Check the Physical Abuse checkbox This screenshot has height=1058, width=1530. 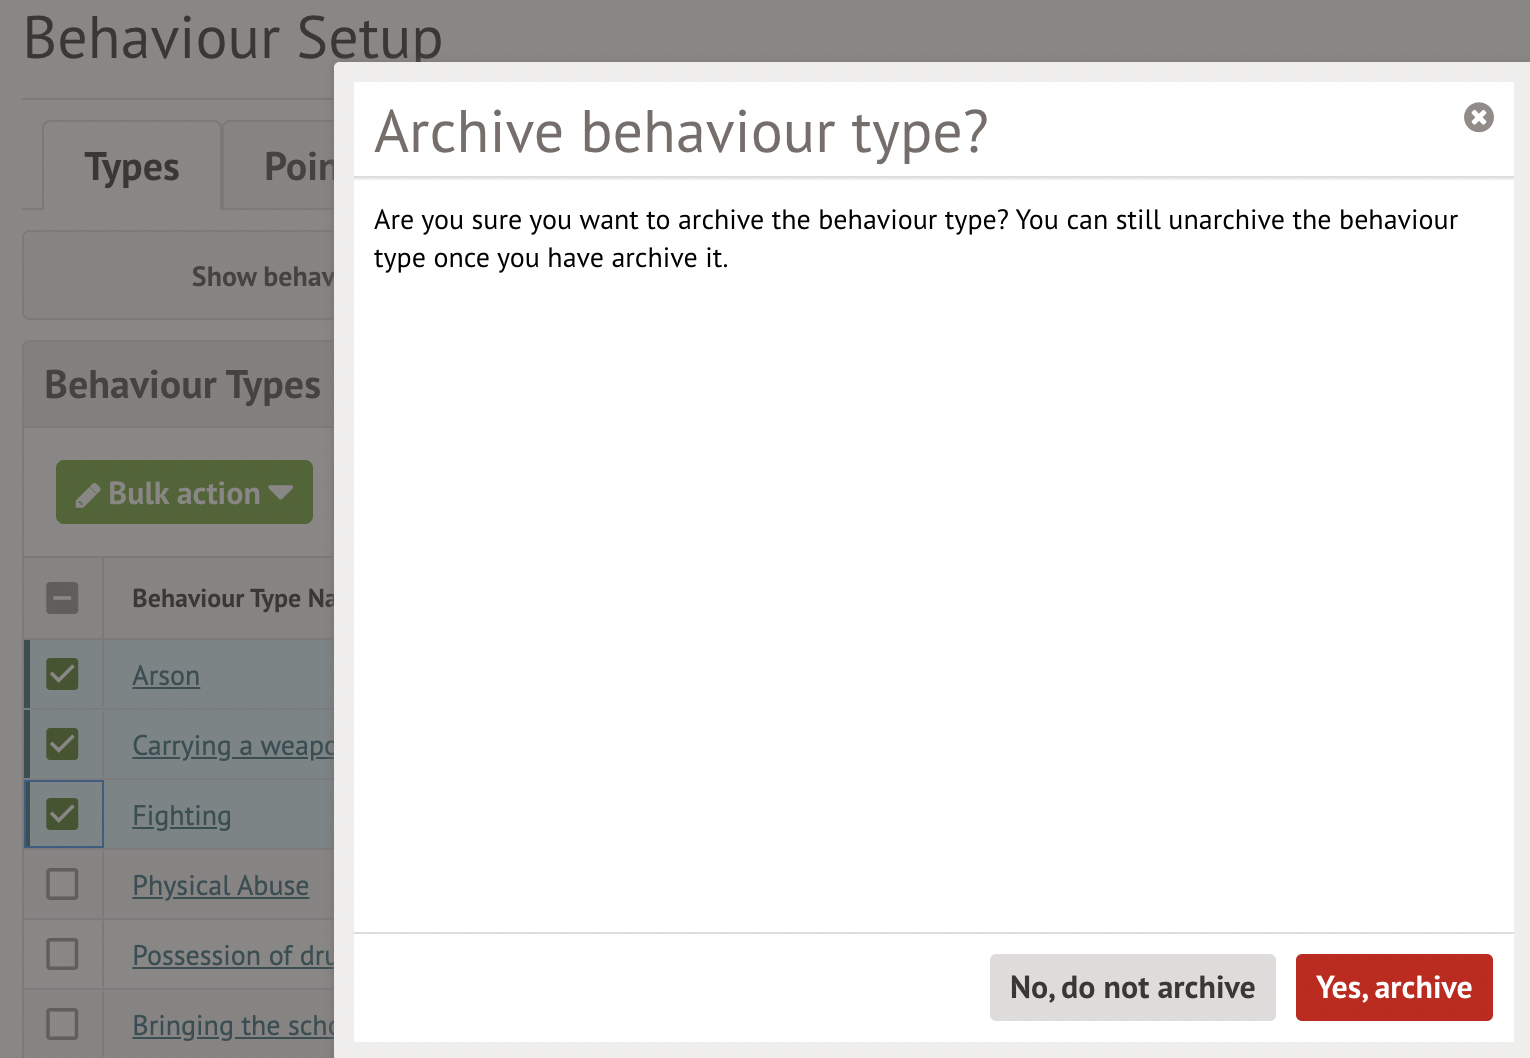pyautogui.click(x=62, y=885)
